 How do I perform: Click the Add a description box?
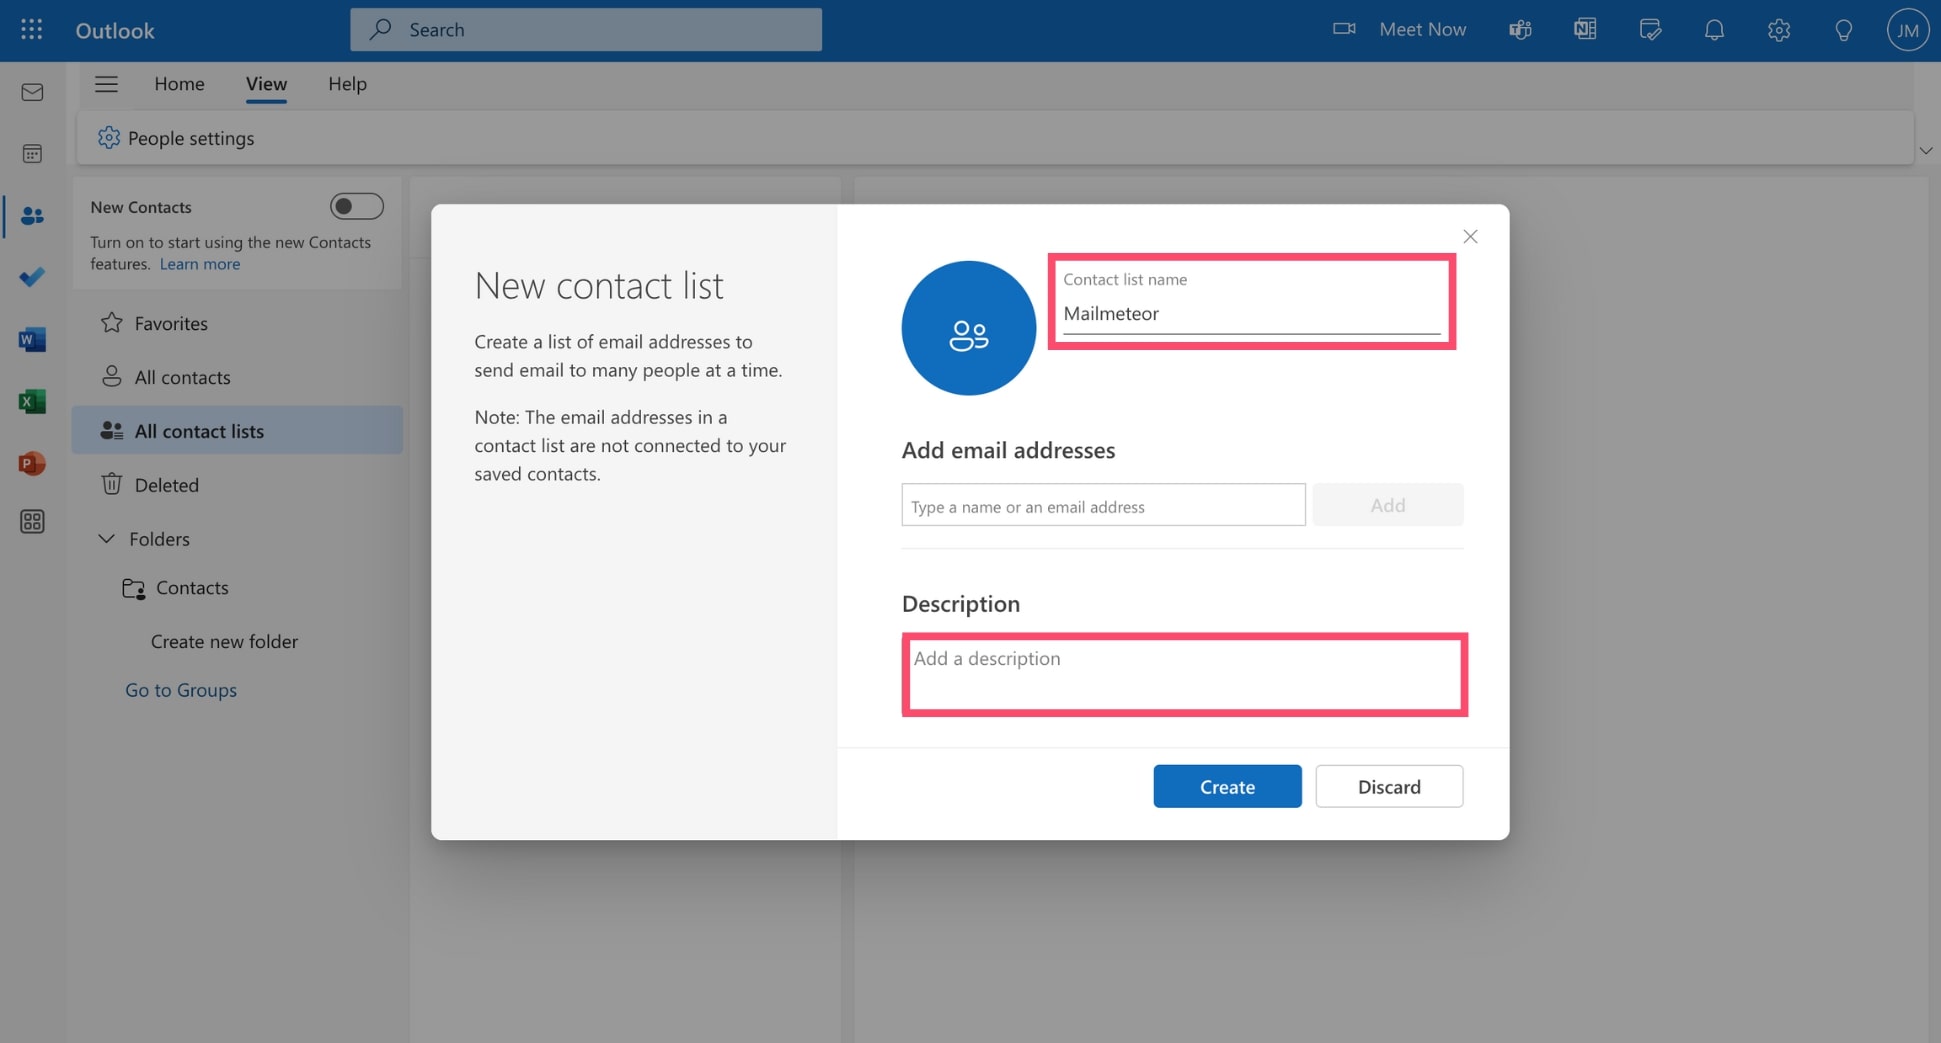click(1184, 674)
